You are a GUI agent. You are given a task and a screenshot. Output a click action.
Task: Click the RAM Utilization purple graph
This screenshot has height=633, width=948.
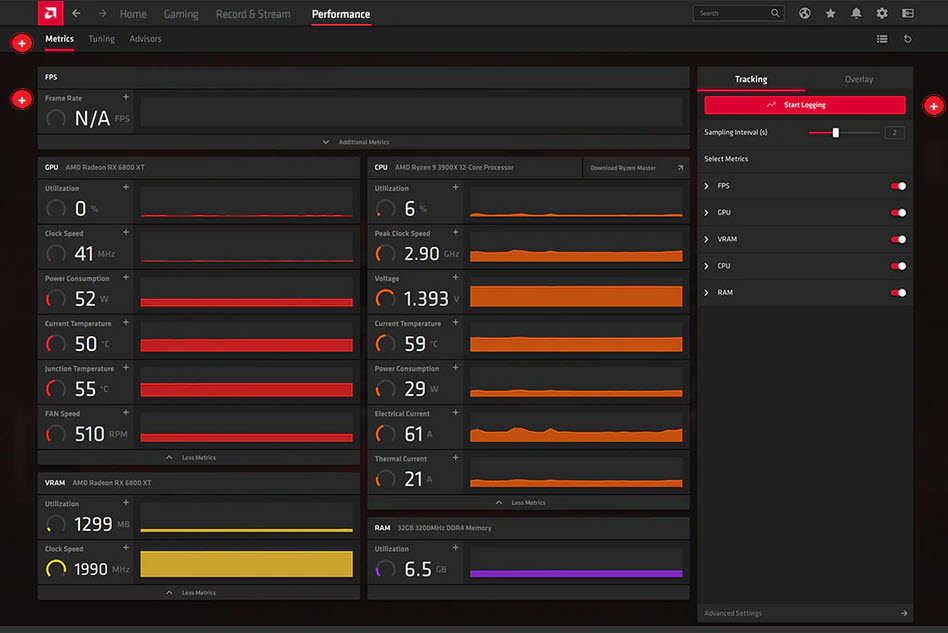tap(576, 562)
